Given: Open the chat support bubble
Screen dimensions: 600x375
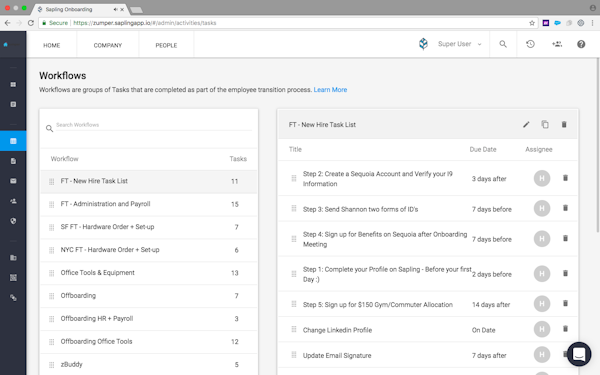Looking at the screenshot, I should pyautogui.click(x=579, y=354).
